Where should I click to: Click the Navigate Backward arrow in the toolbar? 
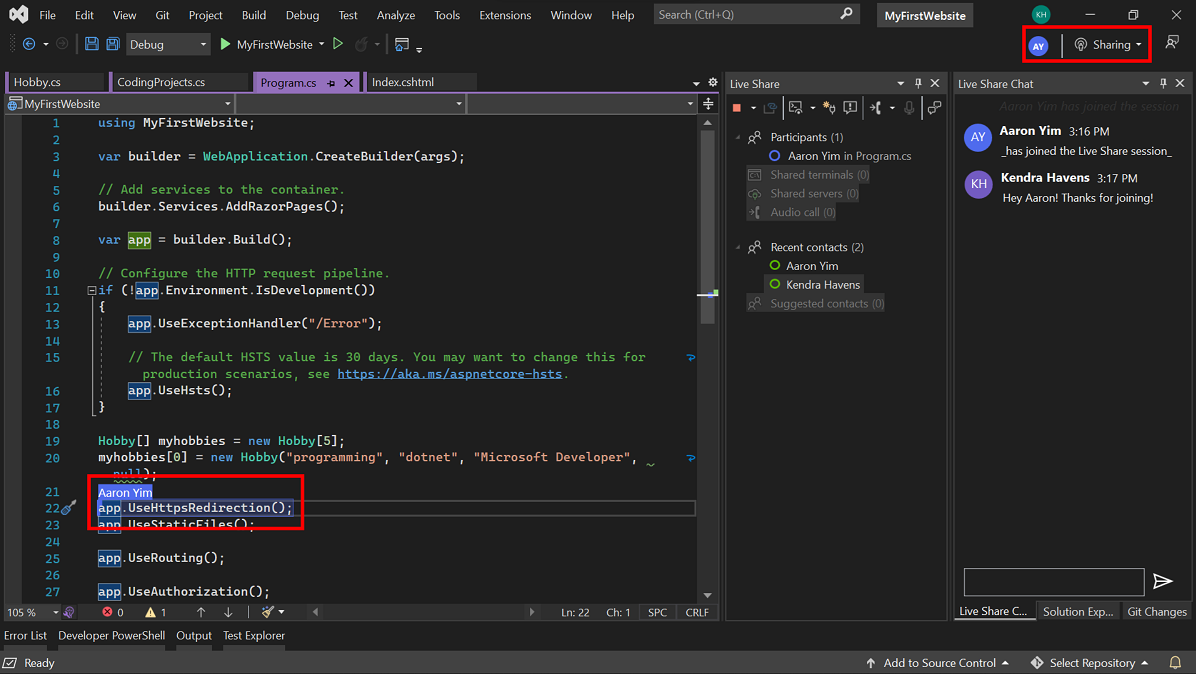click(x=29, y=44)
